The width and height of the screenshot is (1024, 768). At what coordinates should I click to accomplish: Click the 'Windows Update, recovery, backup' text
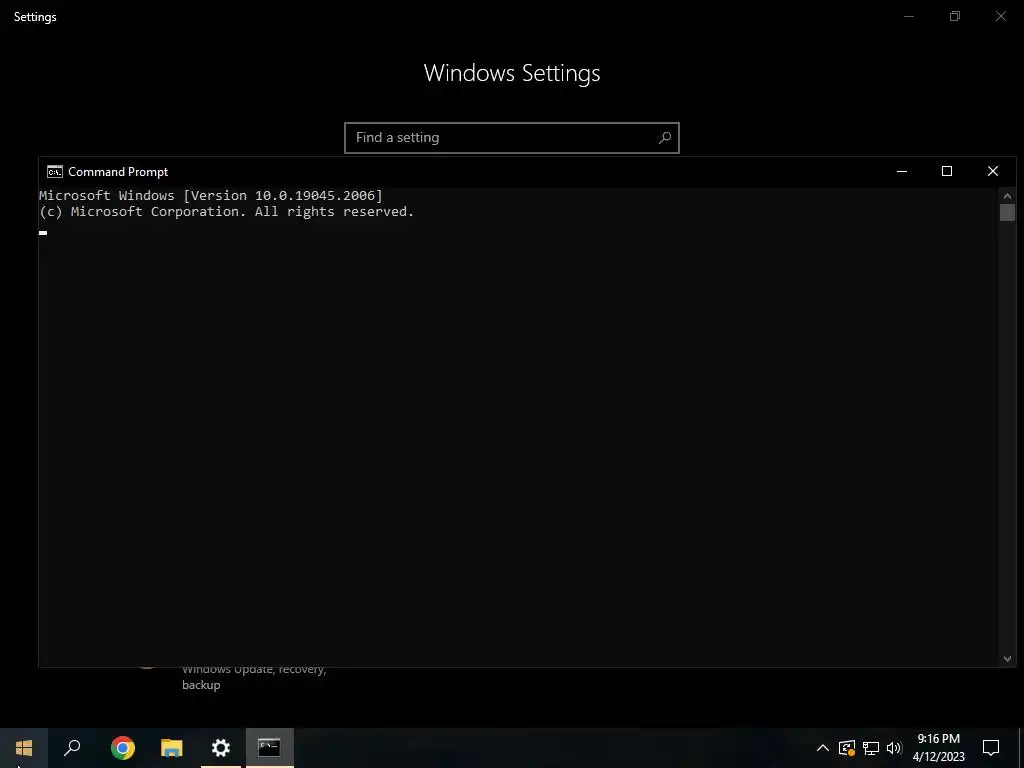pos(254,677)
